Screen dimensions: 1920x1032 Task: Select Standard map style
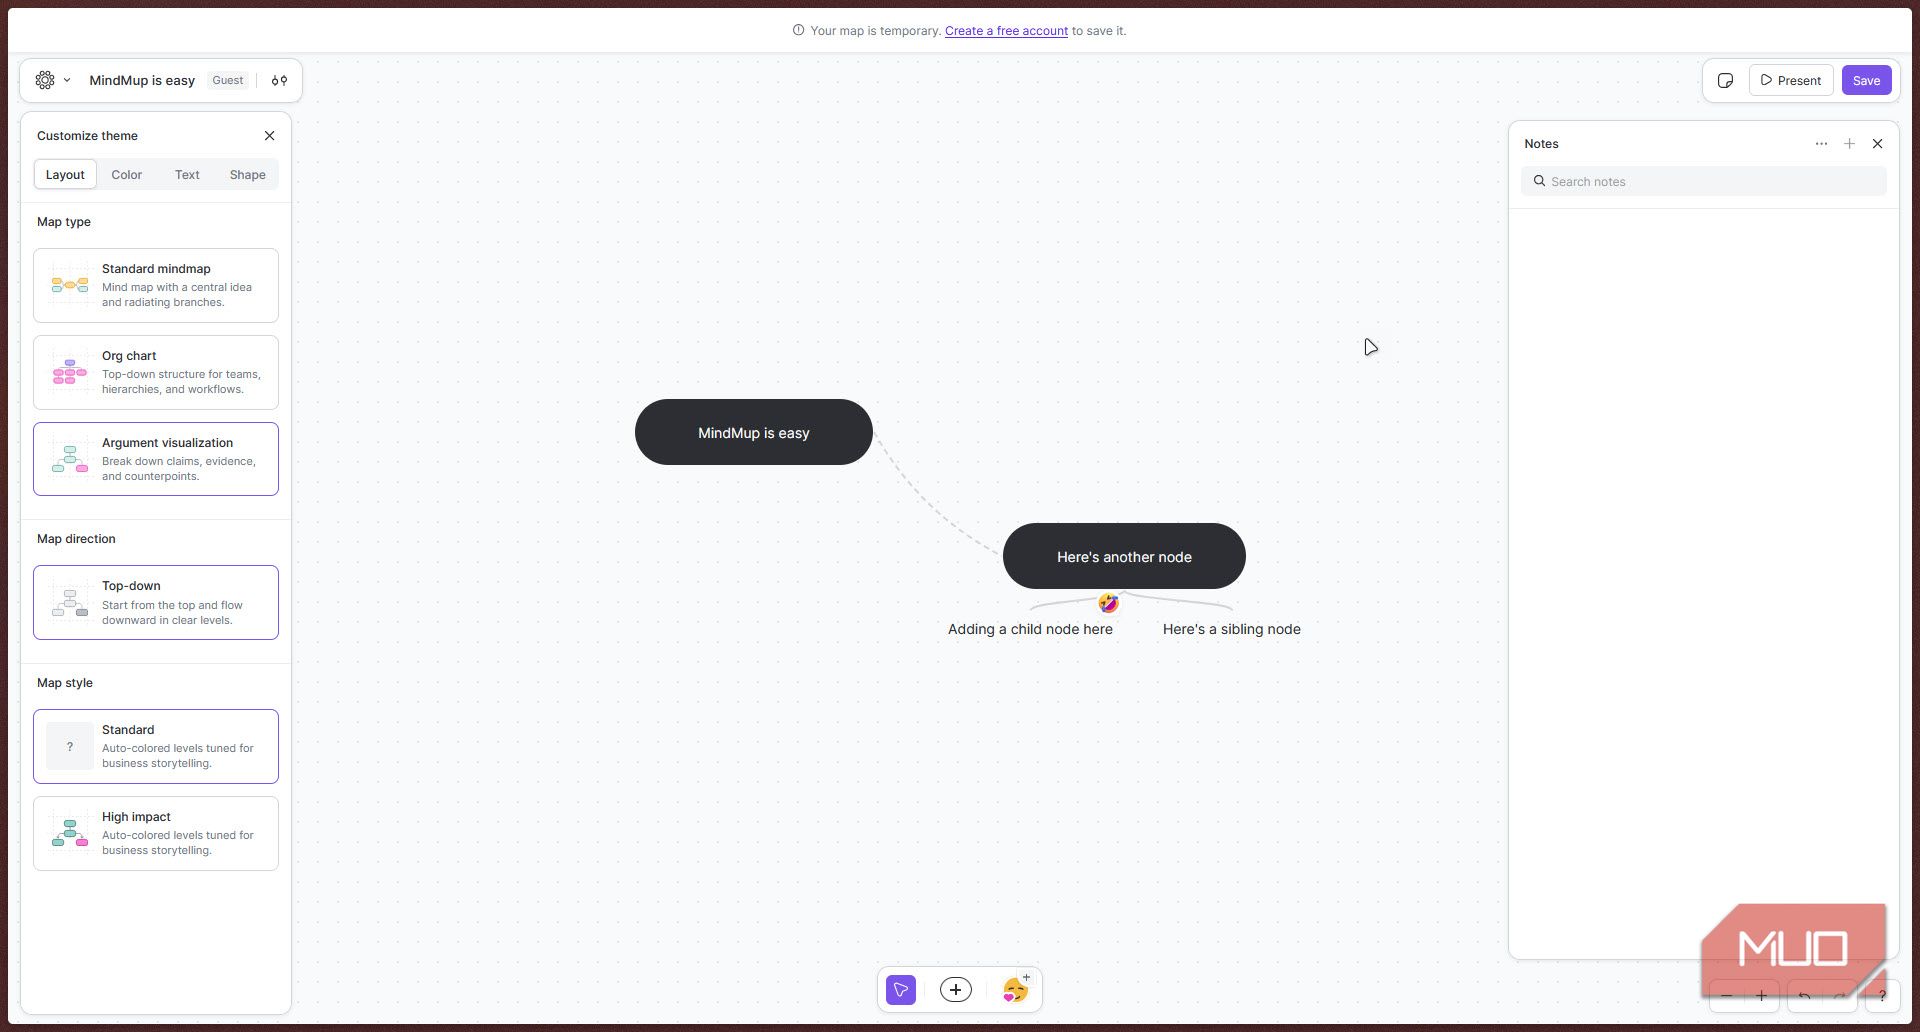156,746
